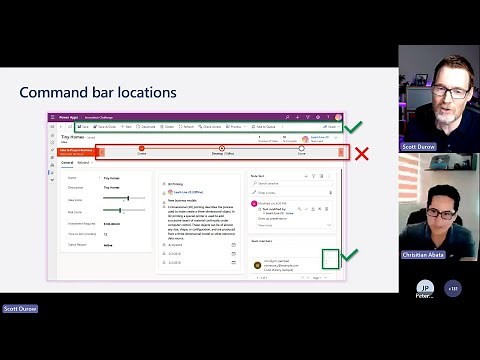Click the Status Reason Active value
Image resolution: width=480 pixels, height=360 pixels.
(108, 245)
